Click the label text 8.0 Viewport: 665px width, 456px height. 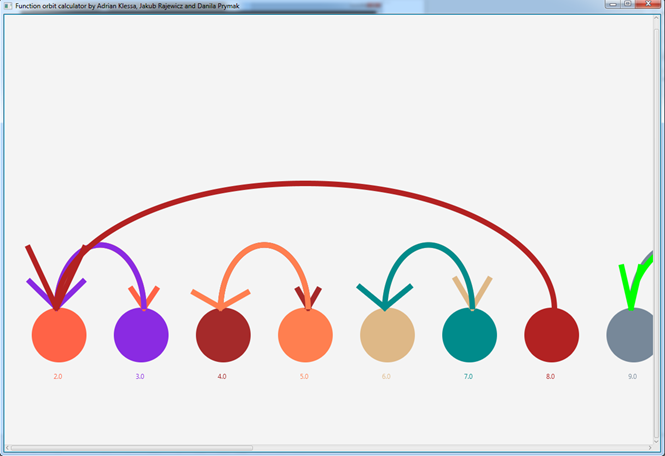(x=550, y=376)
